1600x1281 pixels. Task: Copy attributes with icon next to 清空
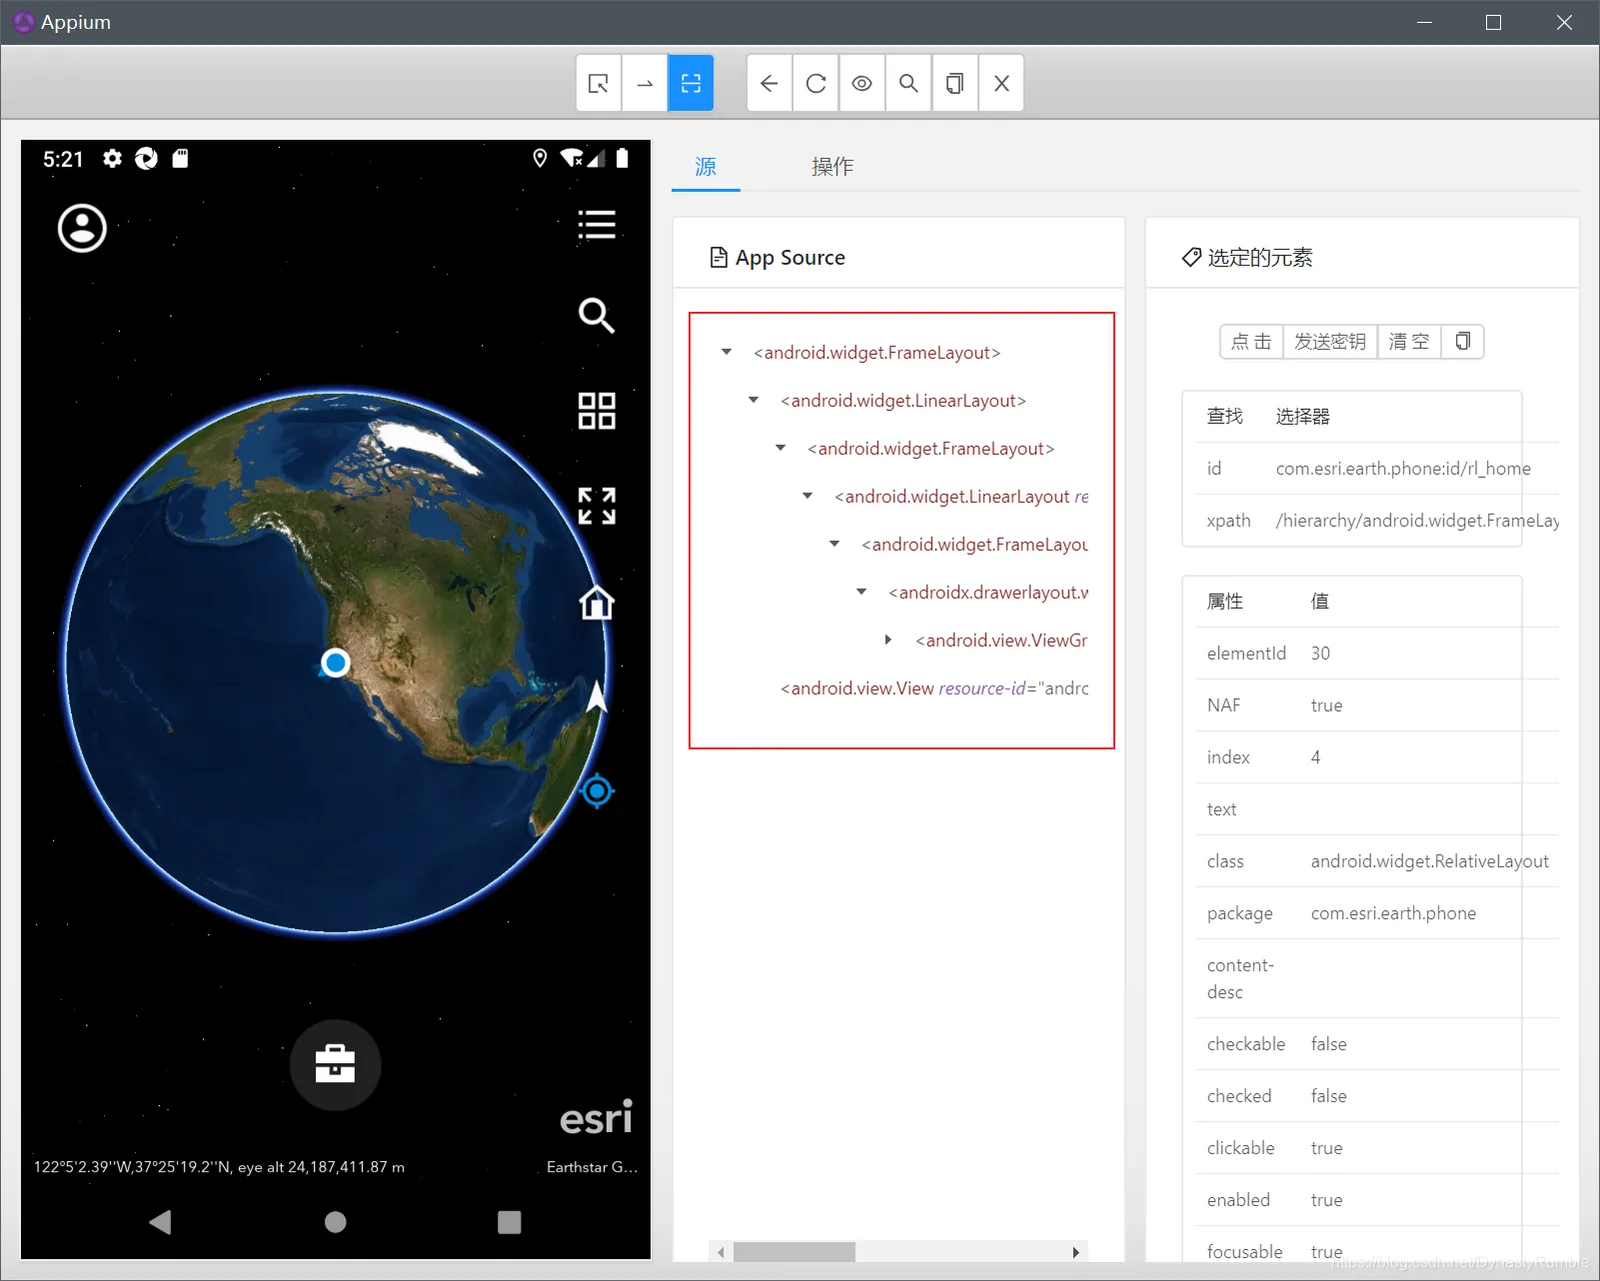pos(1463,342)
